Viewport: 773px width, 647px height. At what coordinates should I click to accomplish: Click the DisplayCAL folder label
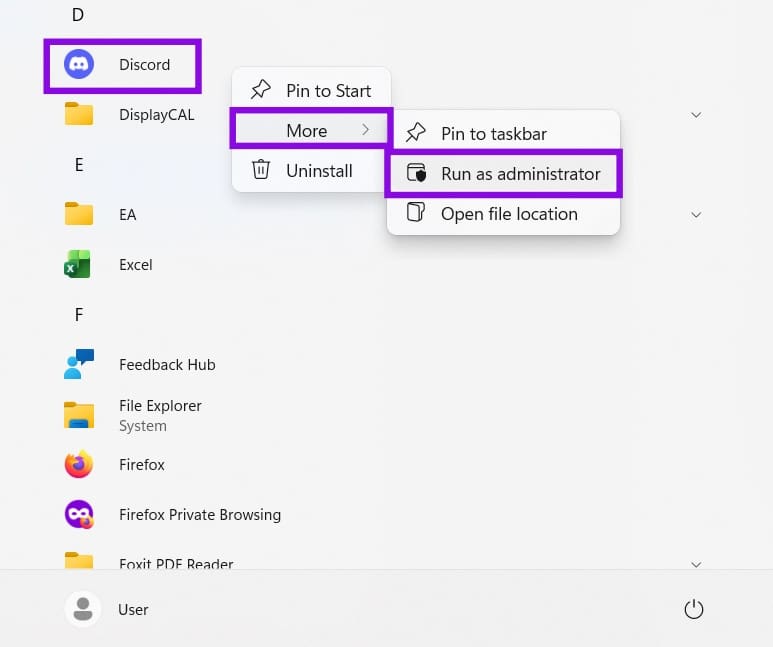157,115
